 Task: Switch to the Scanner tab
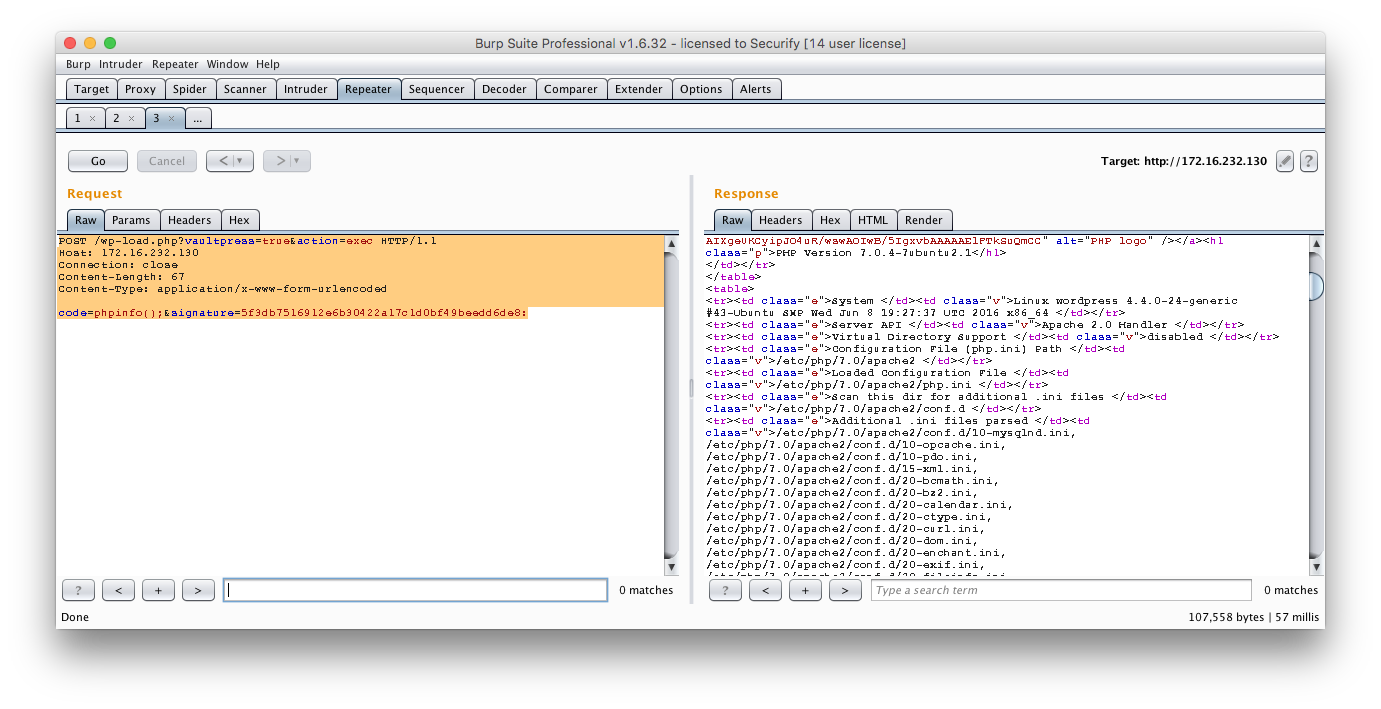tap(245, 89)
